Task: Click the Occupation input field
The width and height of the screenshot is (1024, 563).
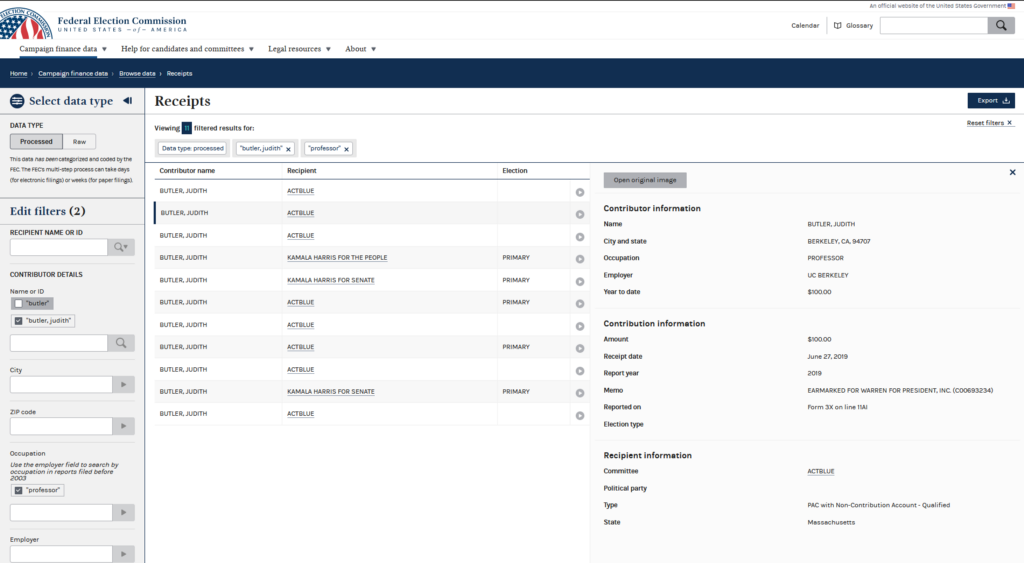Action: (x=61, y=513)
